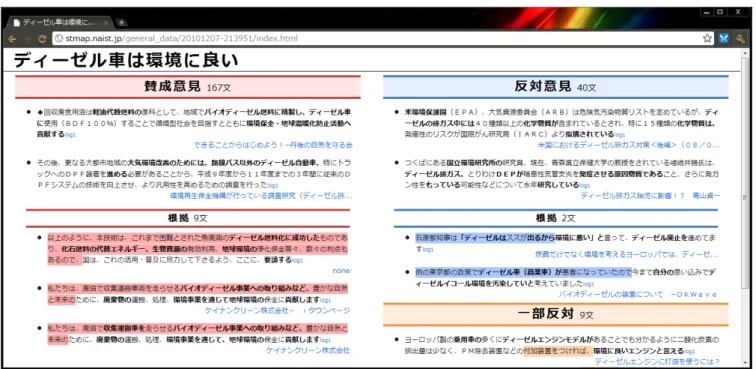The width and height of the screenshot is (756, 369).
Task: Open the 米国におけるディーゼル排ガス対策 link
Action: pos(629,145)
